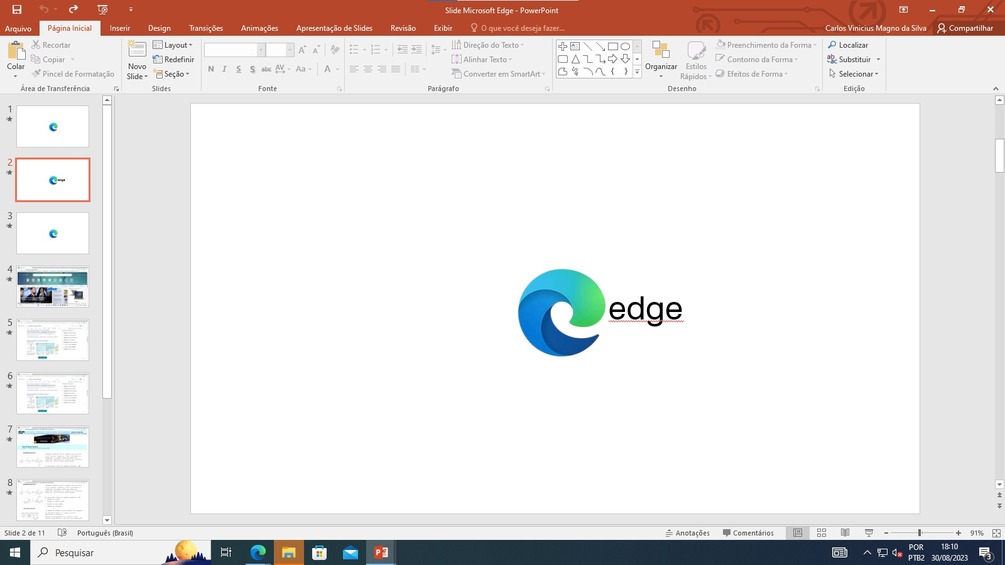The height and width of the screenshot is (565, 1005).
Task: Save the presentation with the floppy disk icon
Action: point(17,10)
